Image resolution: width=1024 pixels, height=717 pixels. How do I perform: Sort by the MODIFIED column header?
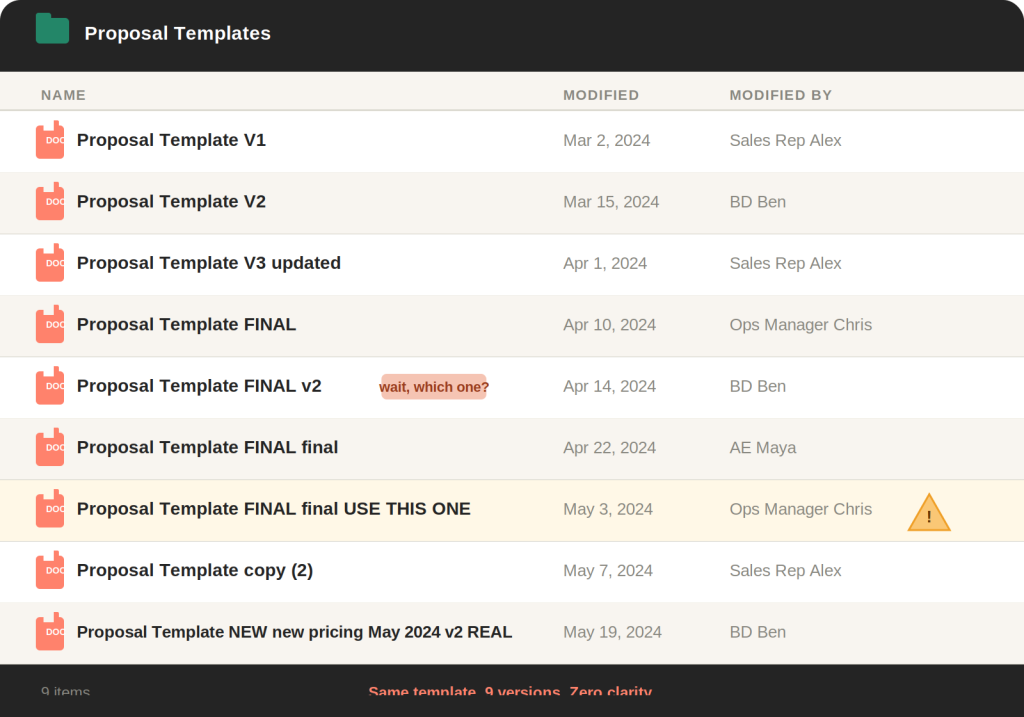pyautogui.click(x=600, y=95)
